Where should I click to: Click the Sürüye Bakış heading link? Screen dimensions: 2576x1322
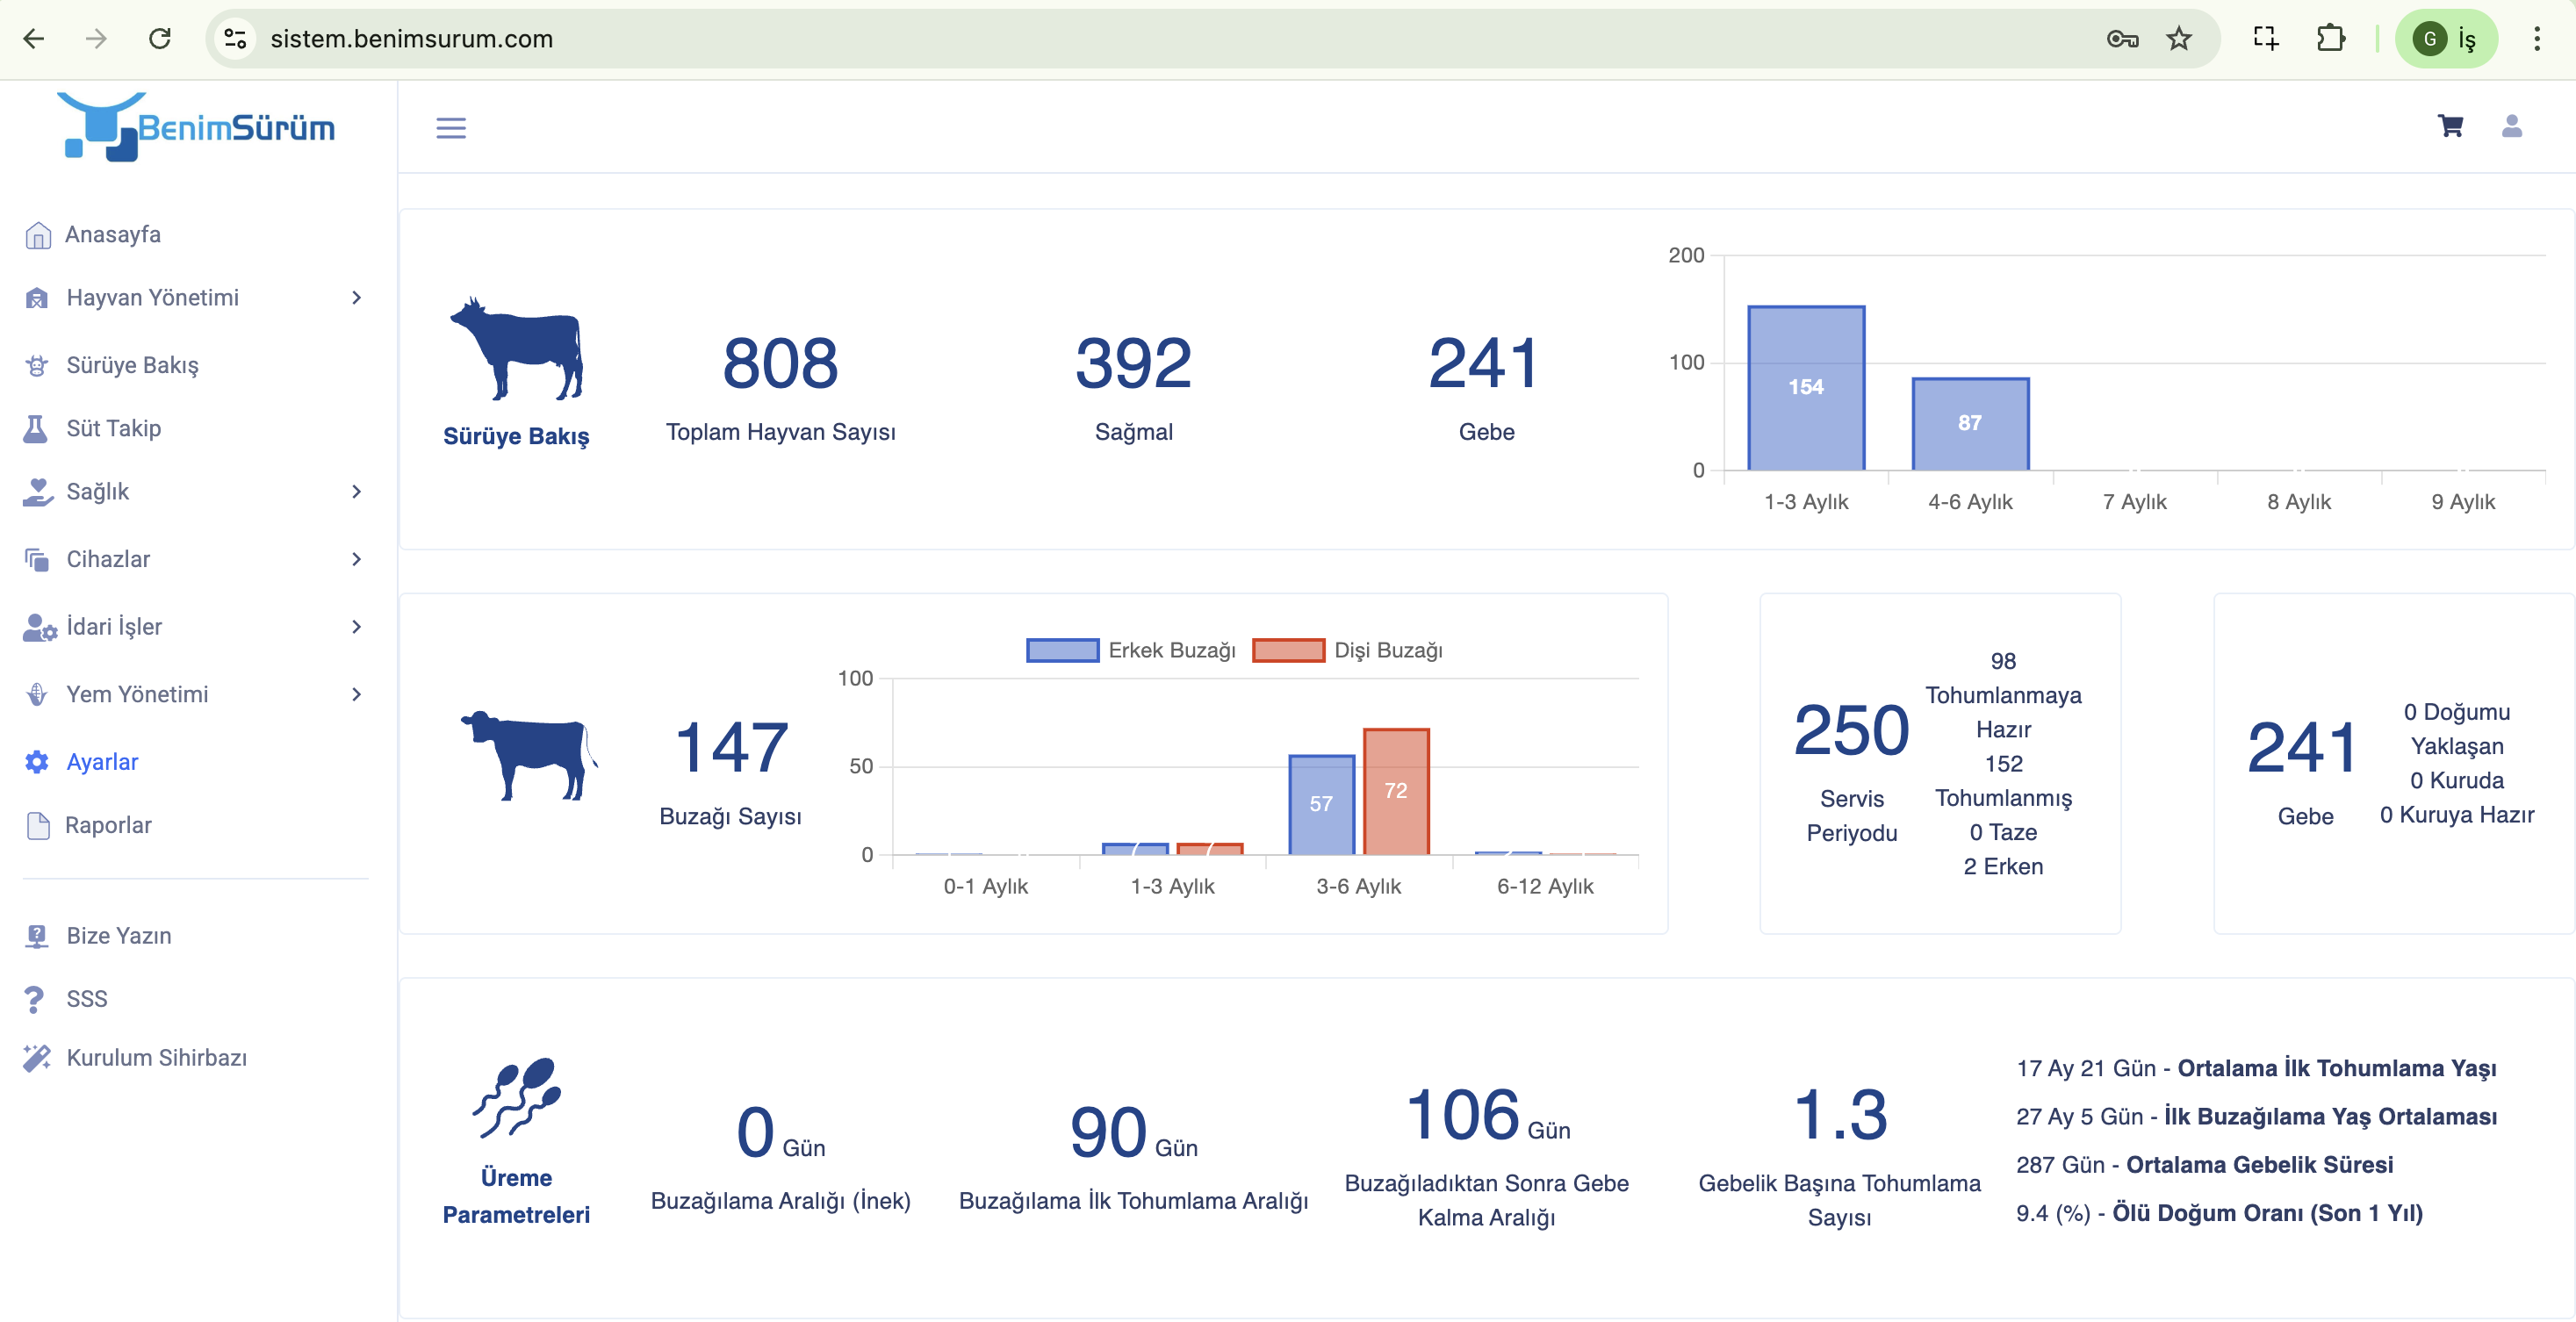coord(516,436)
